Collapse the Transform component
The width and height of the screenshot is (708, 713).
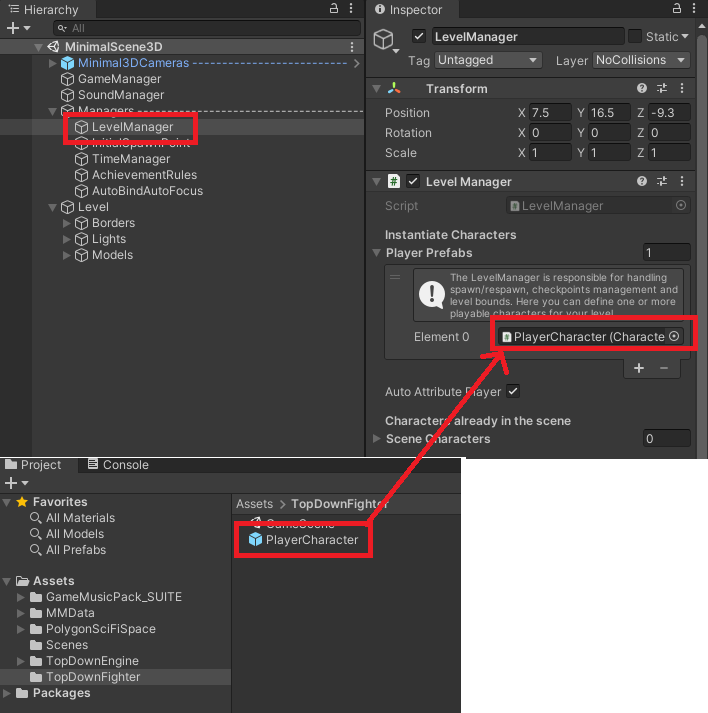(x=377, y=89)
